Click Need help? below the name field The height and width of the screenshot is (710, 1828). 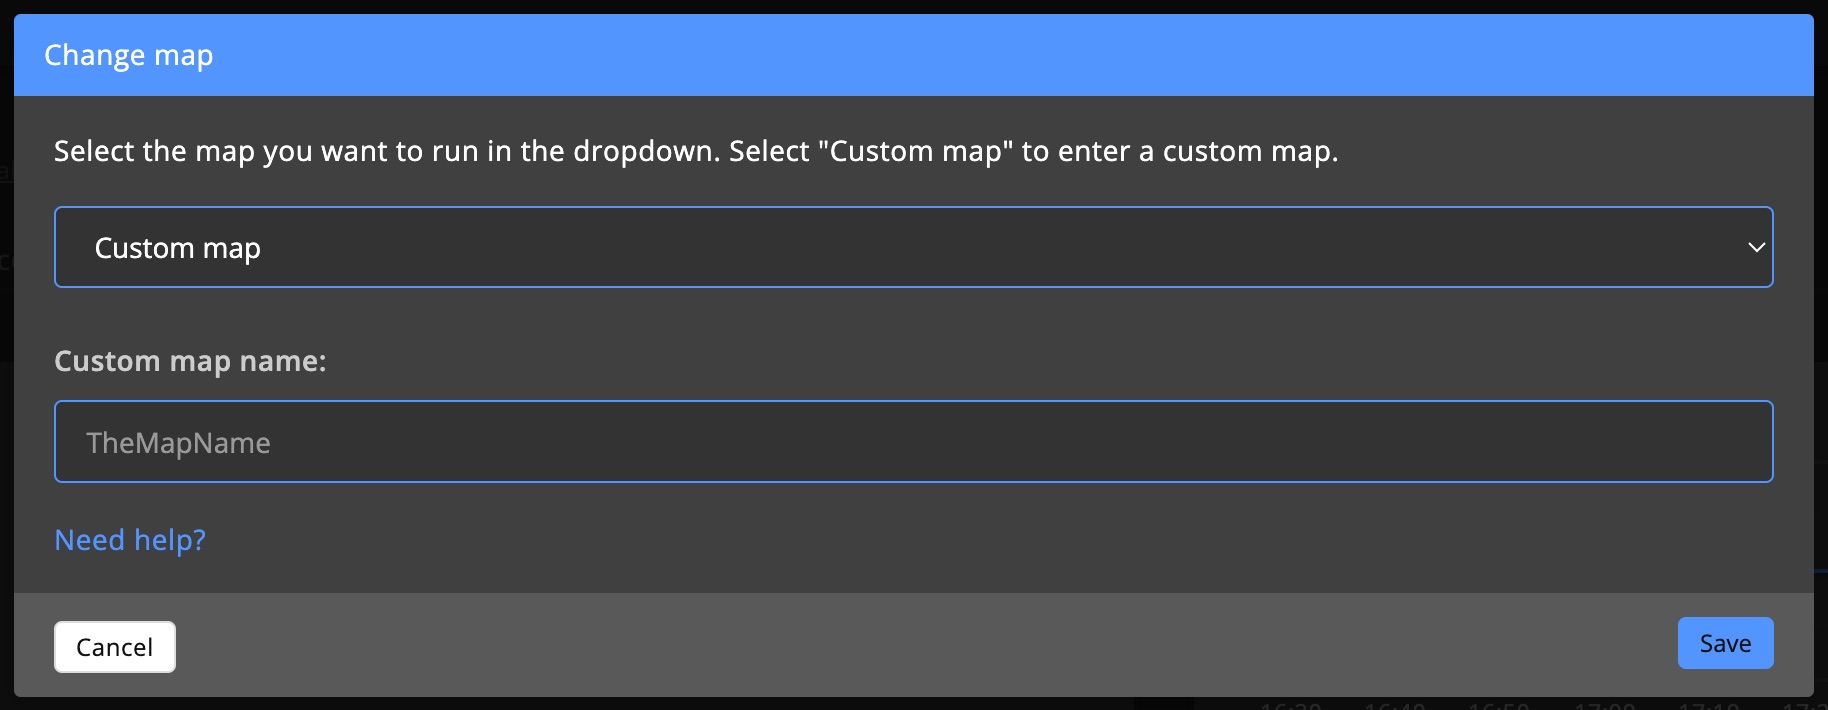pyautogui.click(x=129, y=539)
